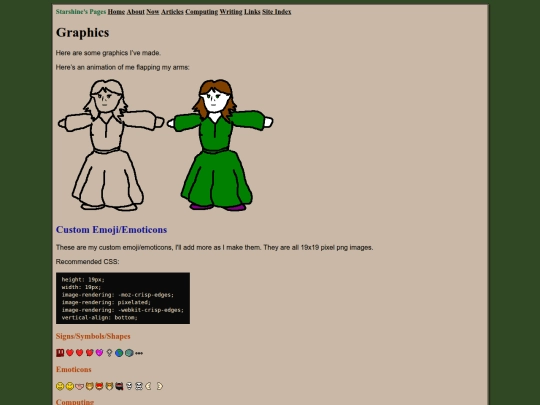
Task: Click the yellow face next to pink lips emoticon
Action: 70,386
